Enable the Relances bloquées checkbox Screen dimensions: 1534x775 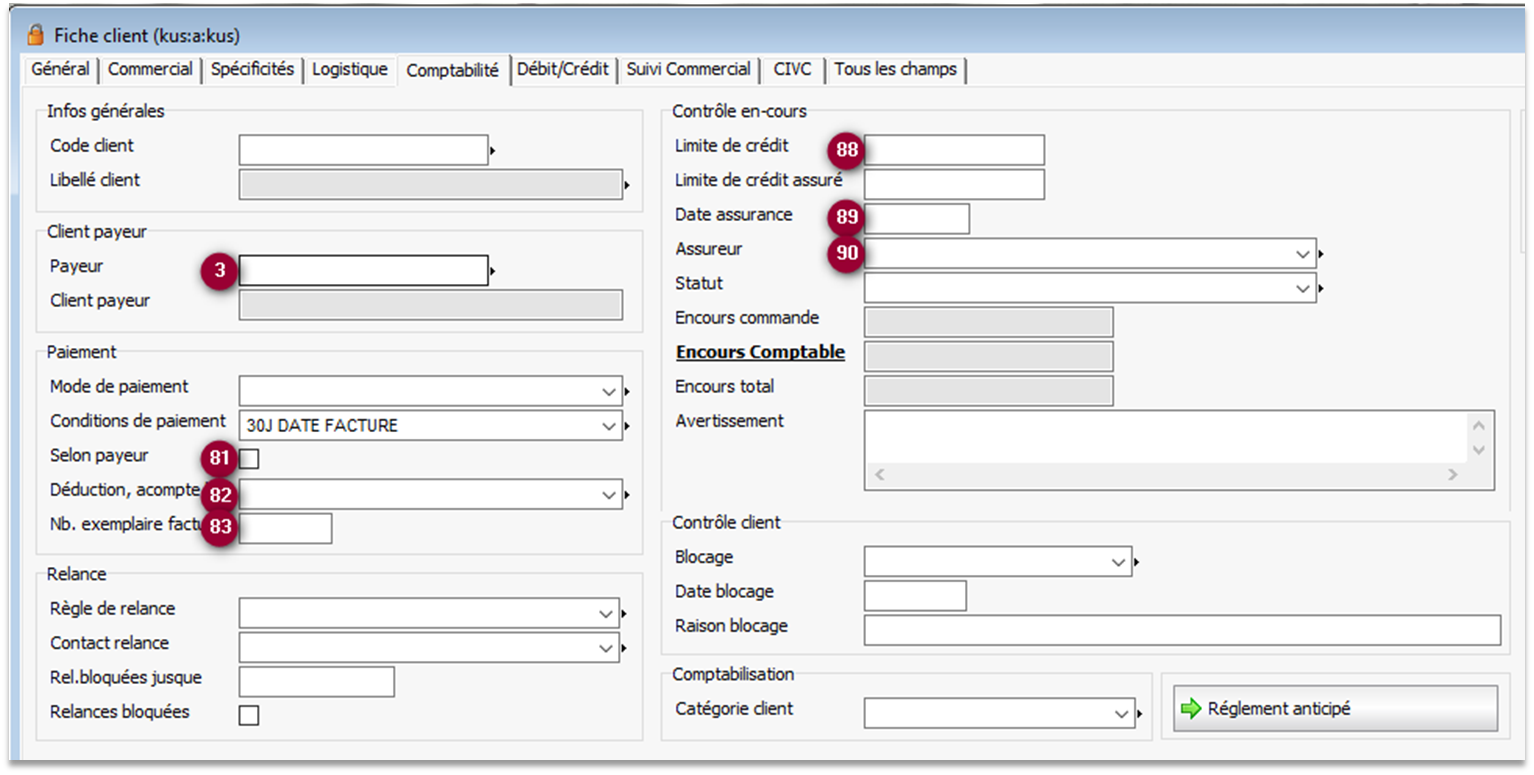coord(249,715)
